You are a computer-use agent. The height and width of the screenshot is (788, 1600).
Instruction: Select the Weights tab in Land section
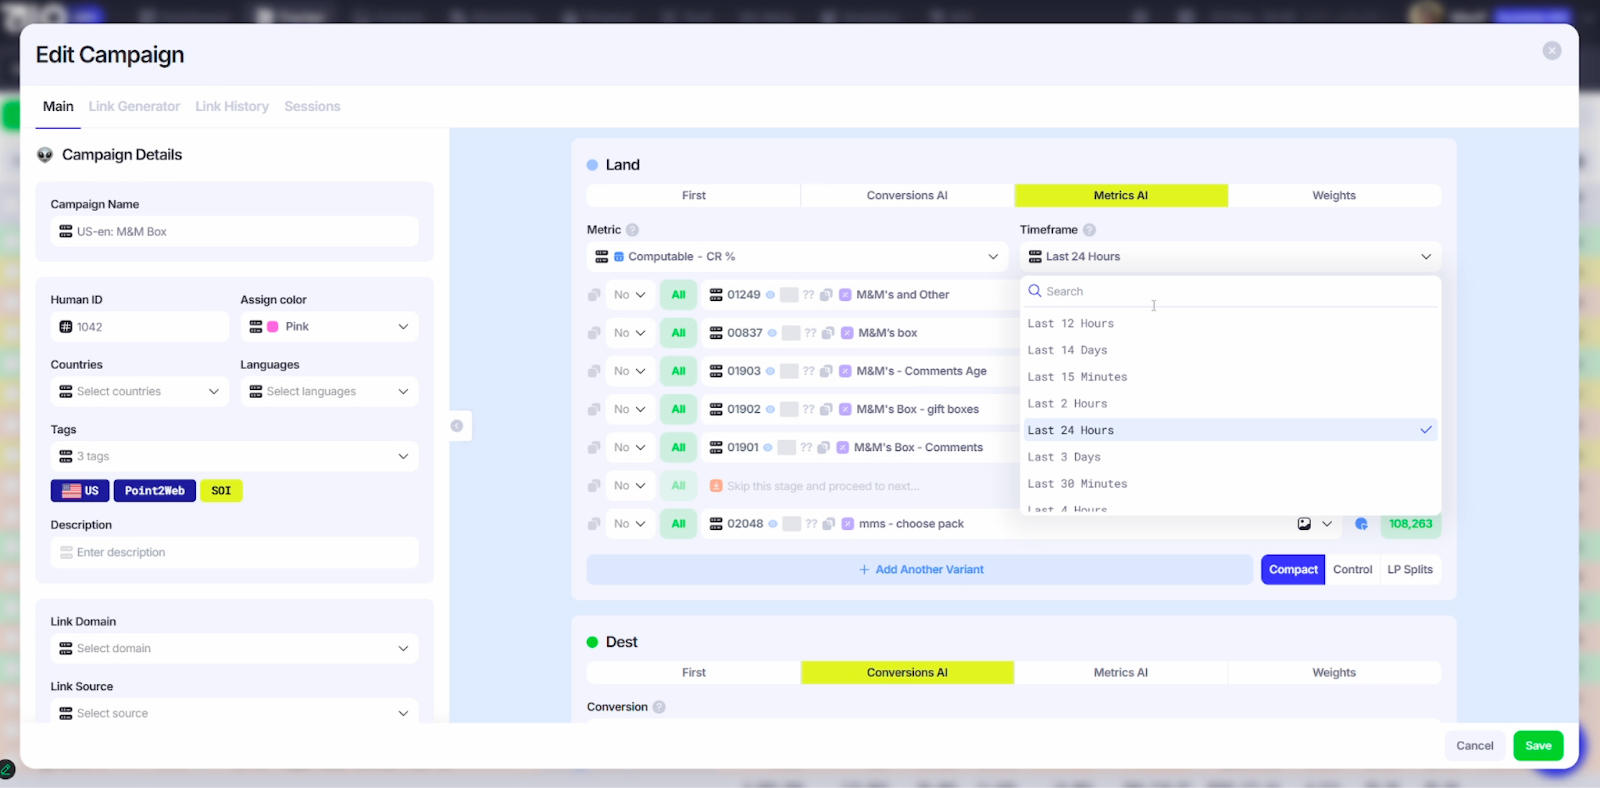point(1334,196)
